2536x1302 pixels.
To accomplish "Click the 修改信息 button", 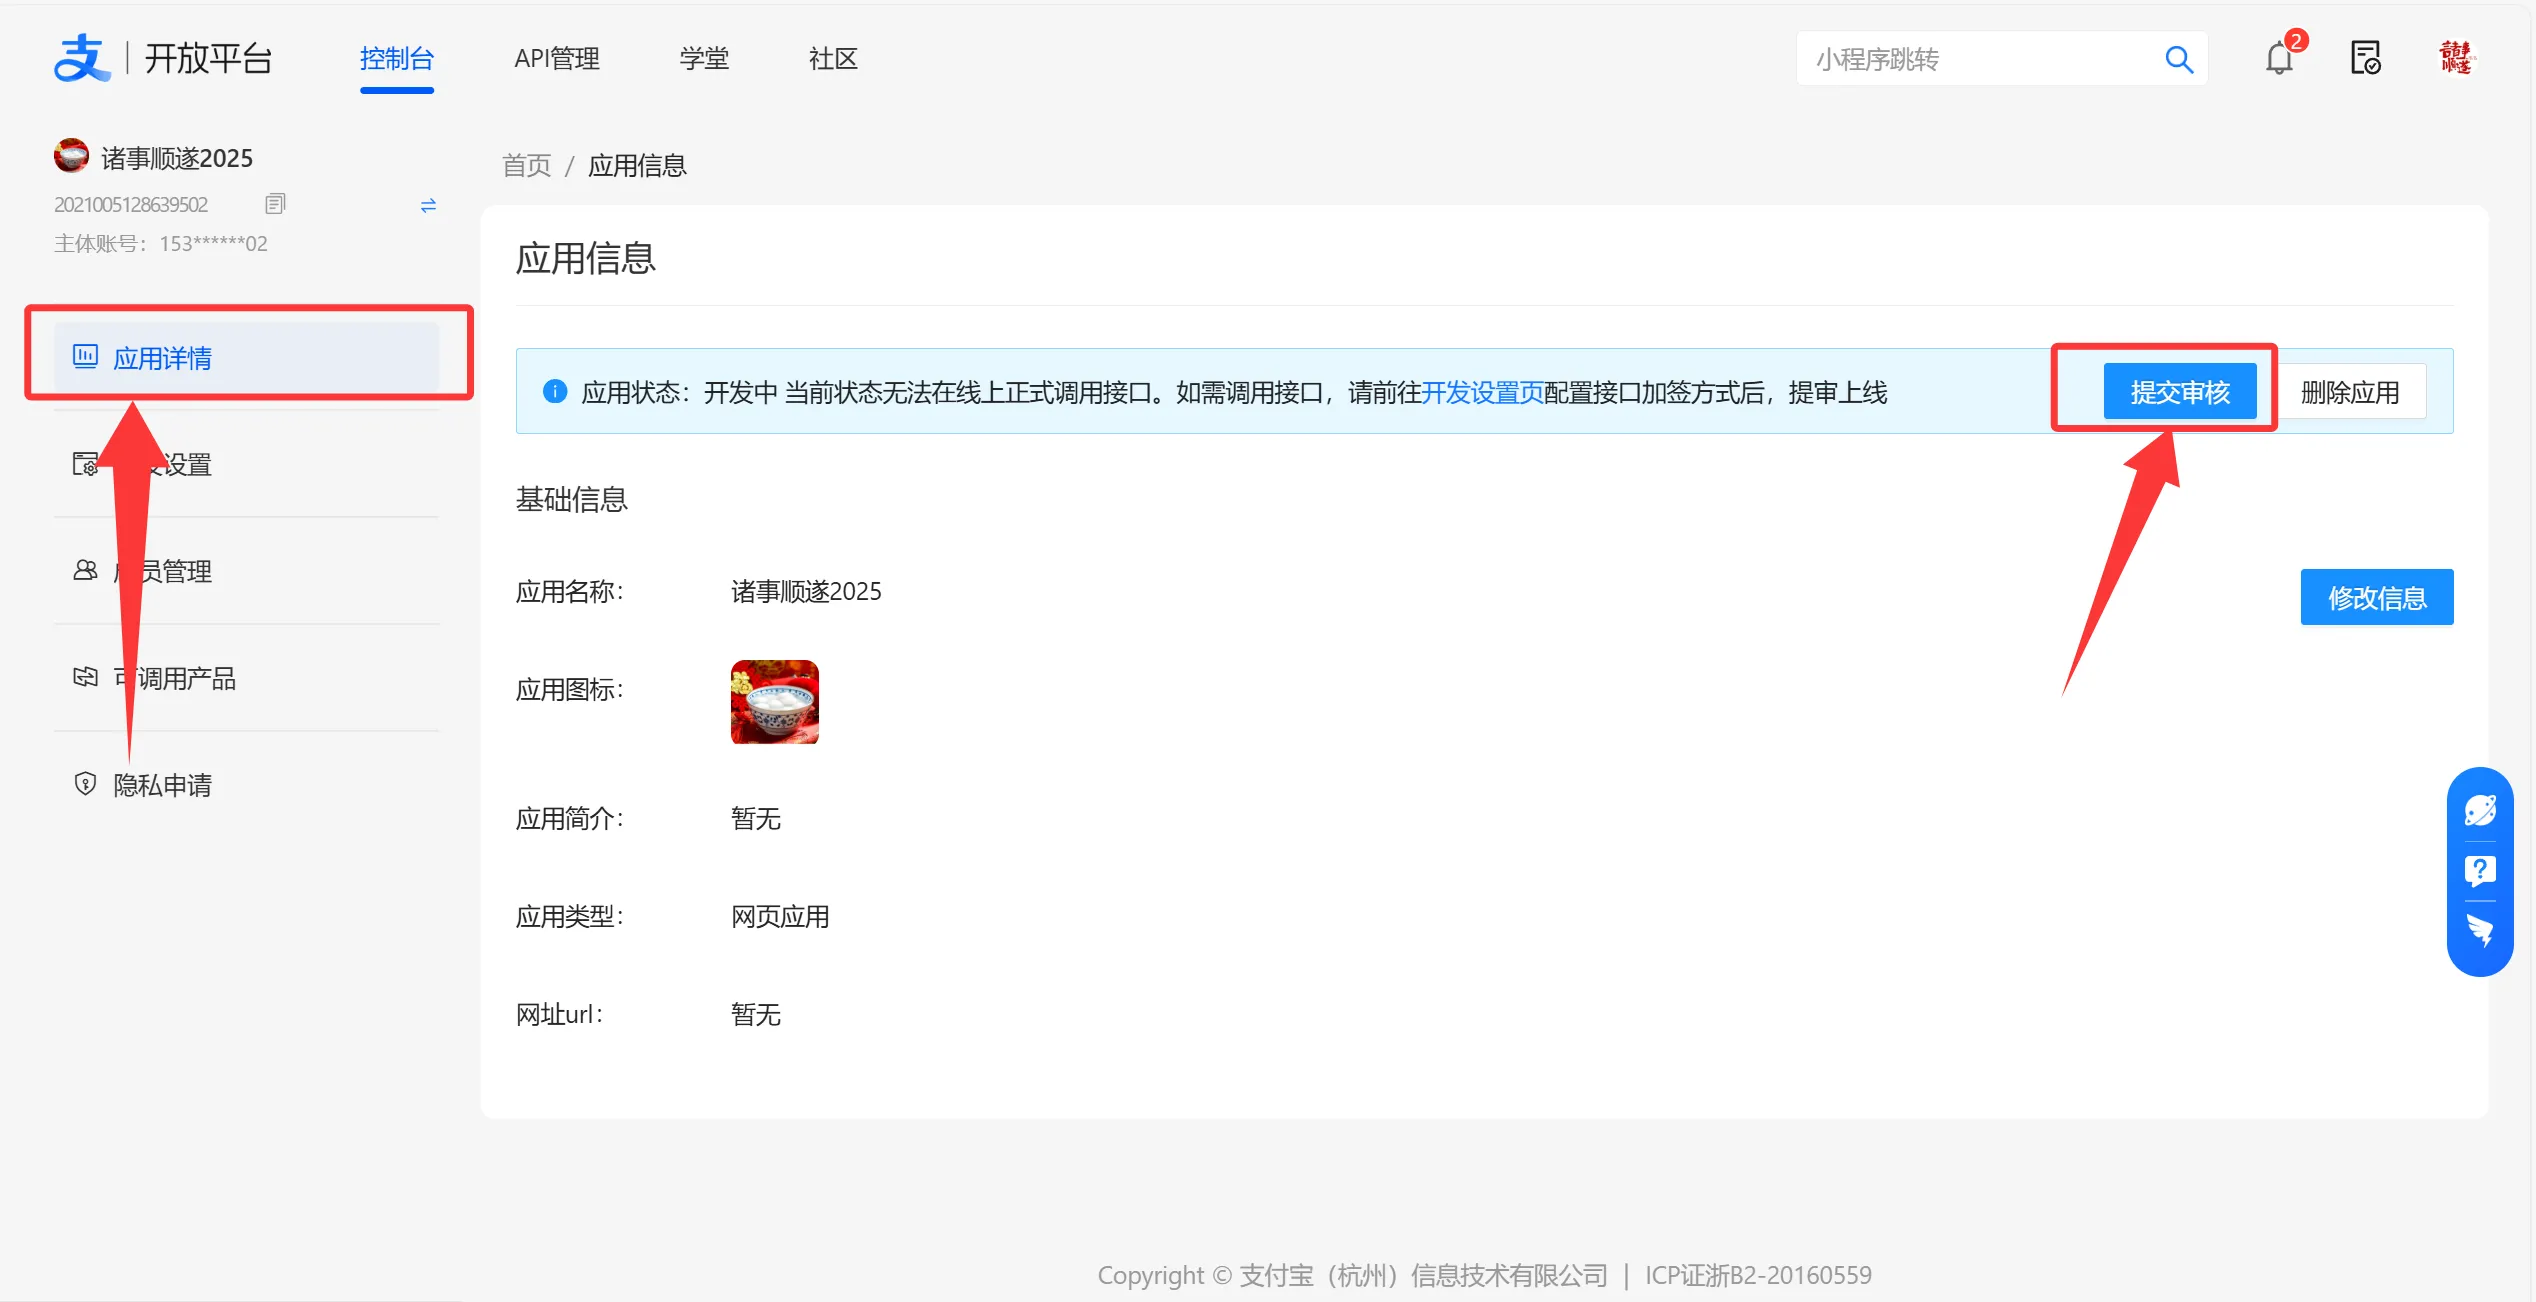I will 2376,597.
